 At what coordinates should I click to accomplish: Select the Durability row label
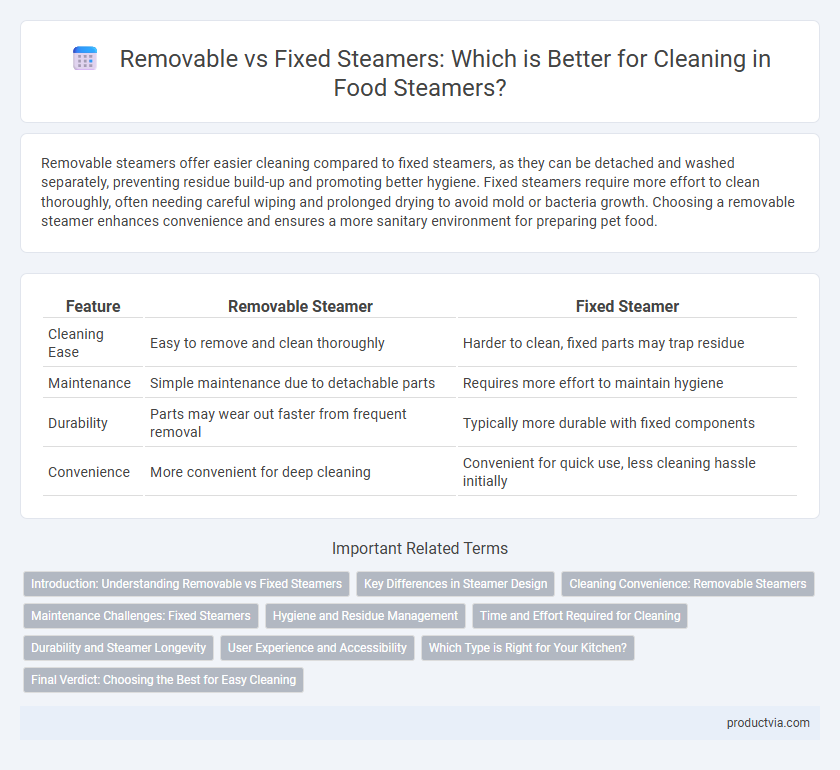pyautogui.click(x=78, y=423)
